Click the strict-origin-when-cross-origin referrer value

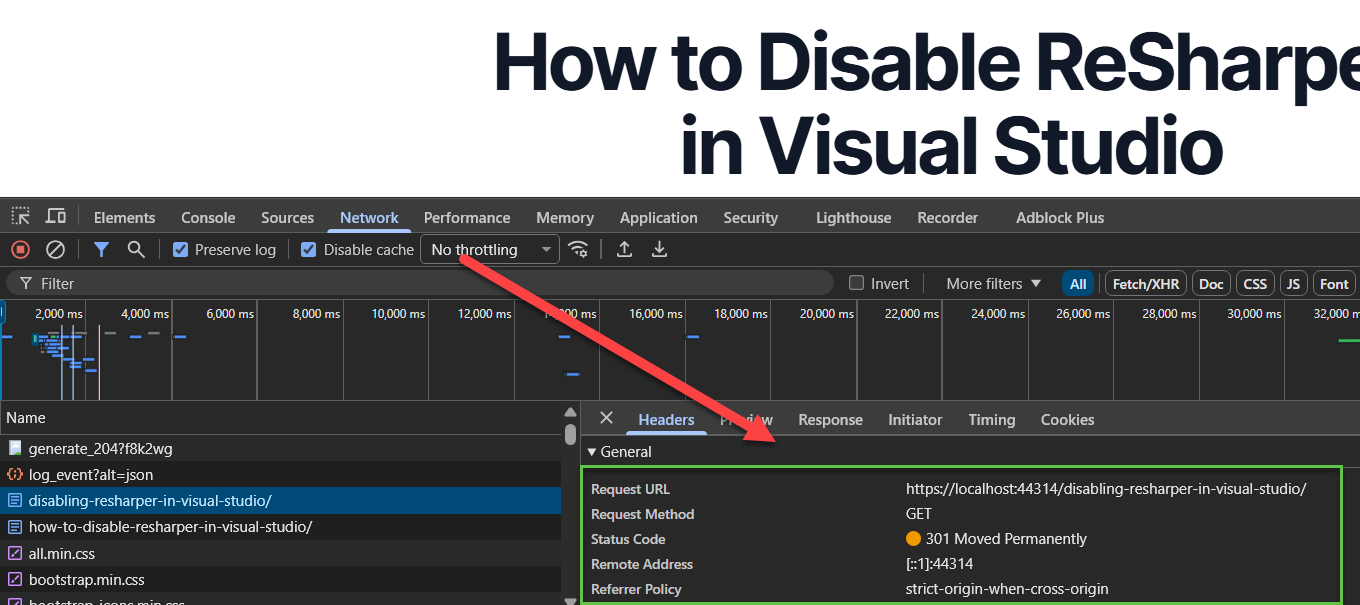[x=1007, y=589]
